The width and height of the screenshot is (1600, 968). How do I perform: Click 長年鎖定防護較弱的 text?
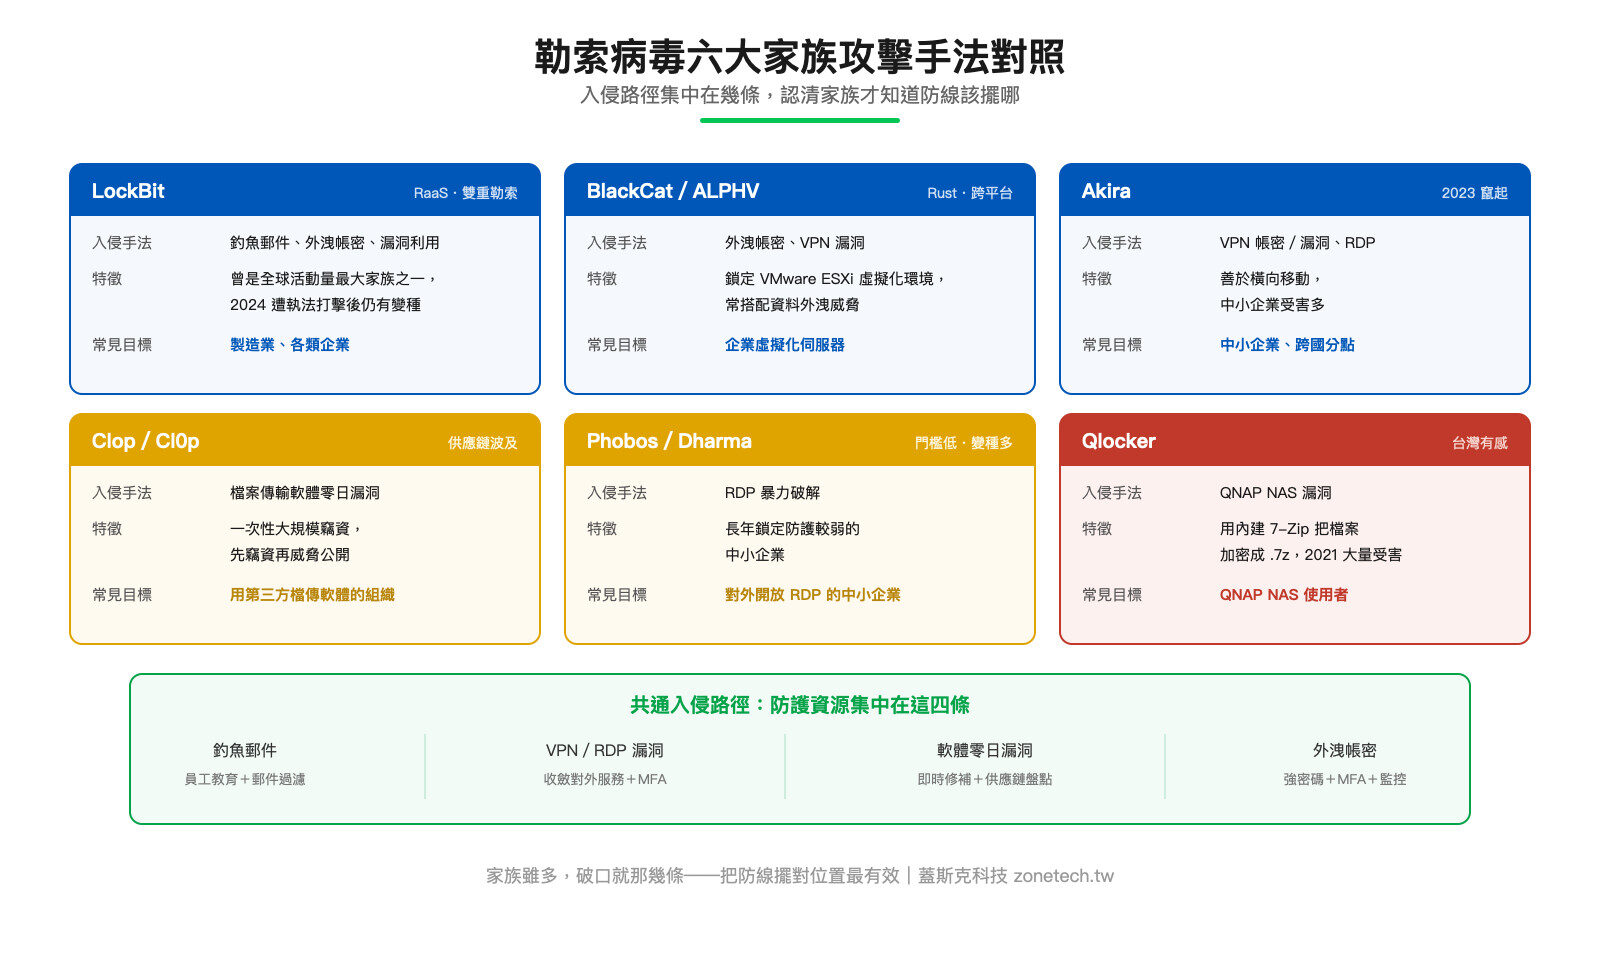(x=792, y=529)
